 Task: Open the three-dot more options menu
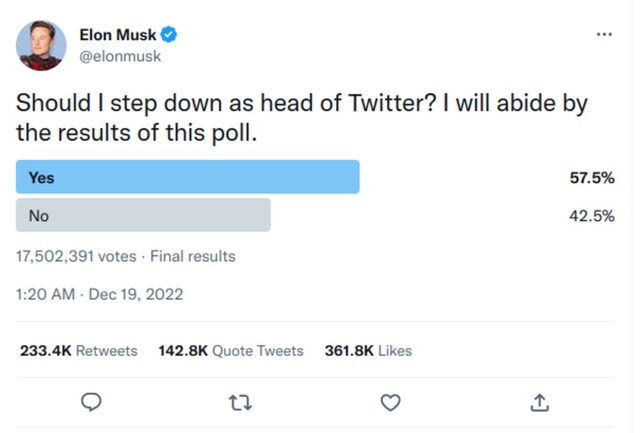tap(603, 35)
